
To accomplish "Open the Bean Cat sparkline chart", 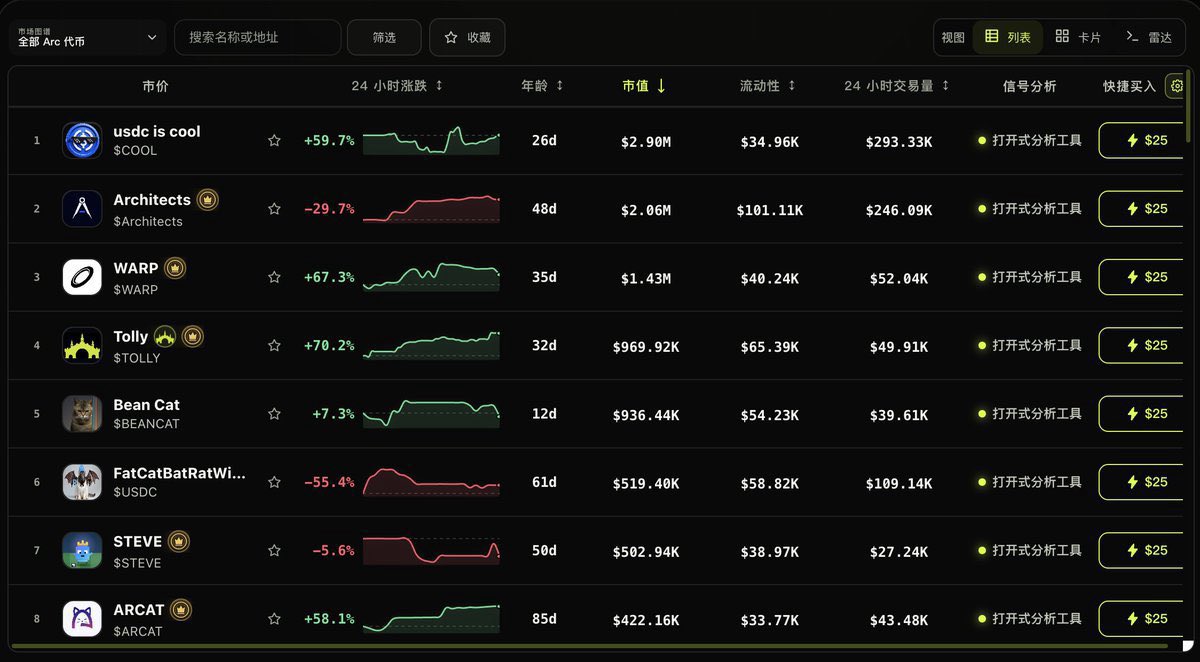I will tap(431, 414).
